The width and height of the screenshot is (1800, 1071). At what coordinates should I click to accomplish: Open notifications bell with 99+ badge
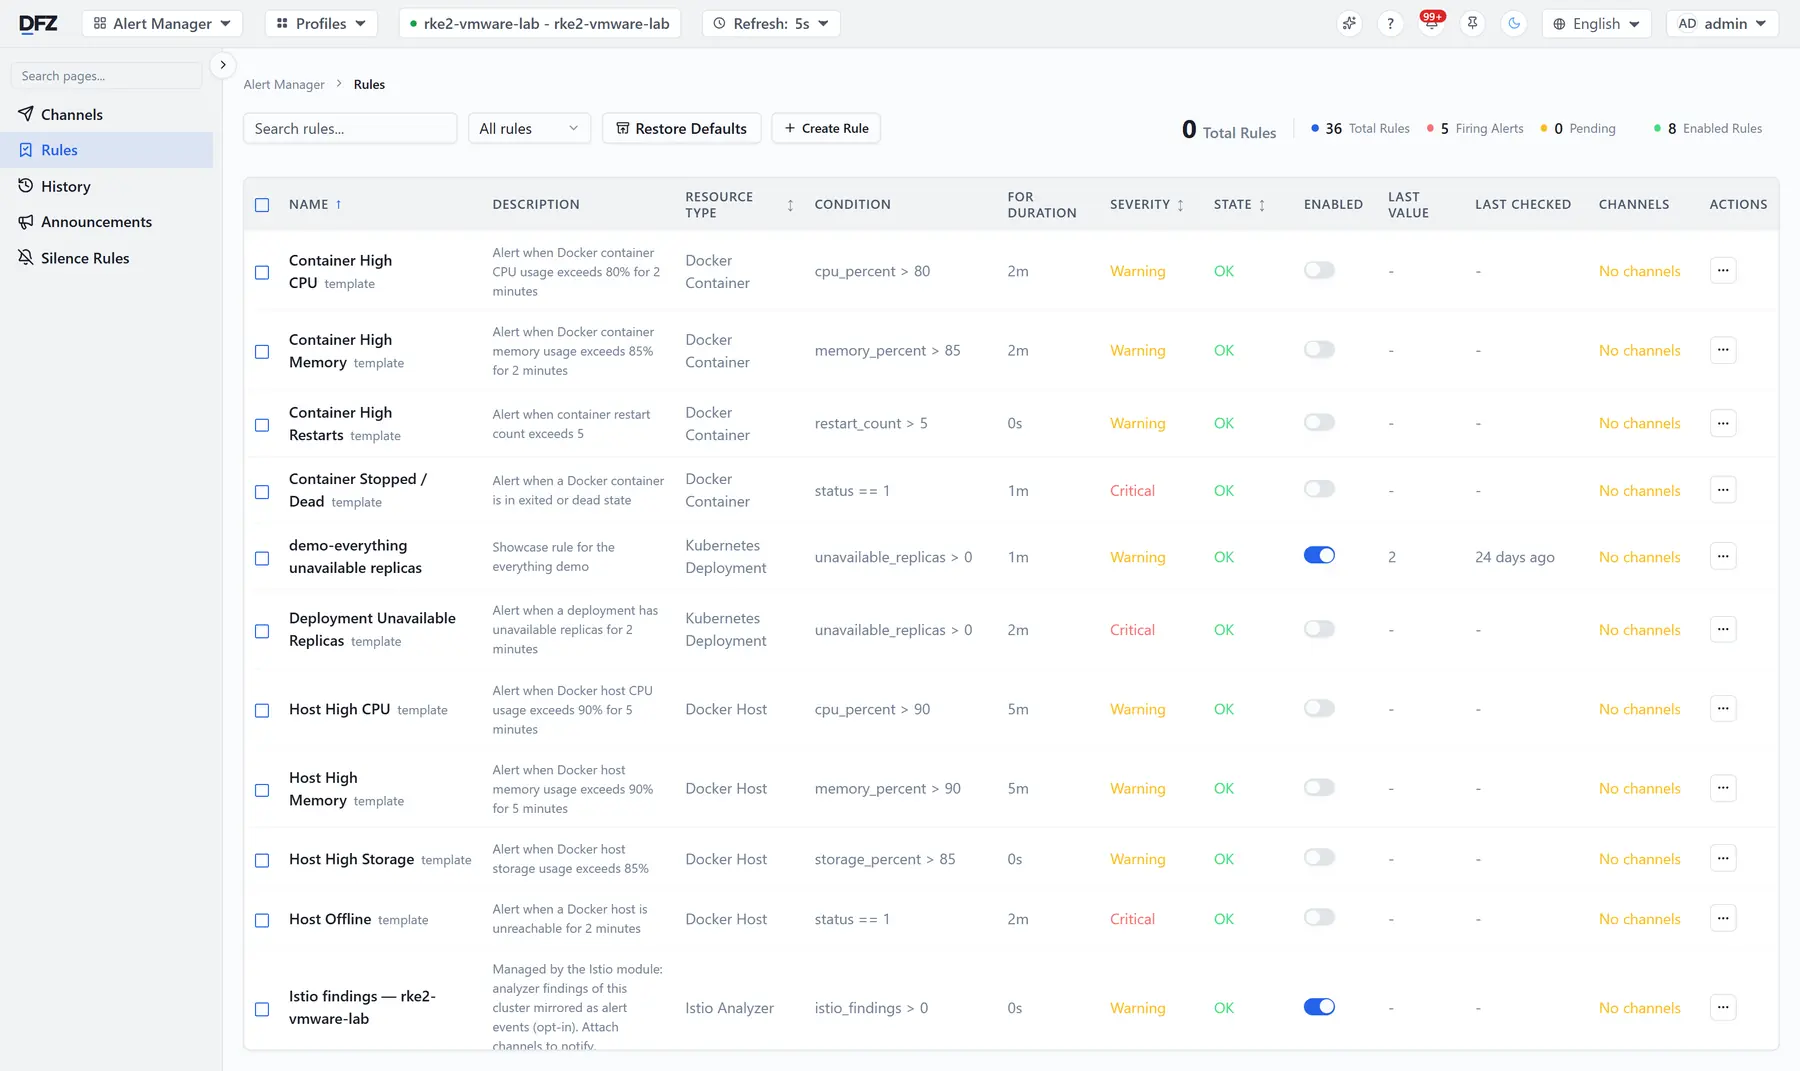[1431, 23]
